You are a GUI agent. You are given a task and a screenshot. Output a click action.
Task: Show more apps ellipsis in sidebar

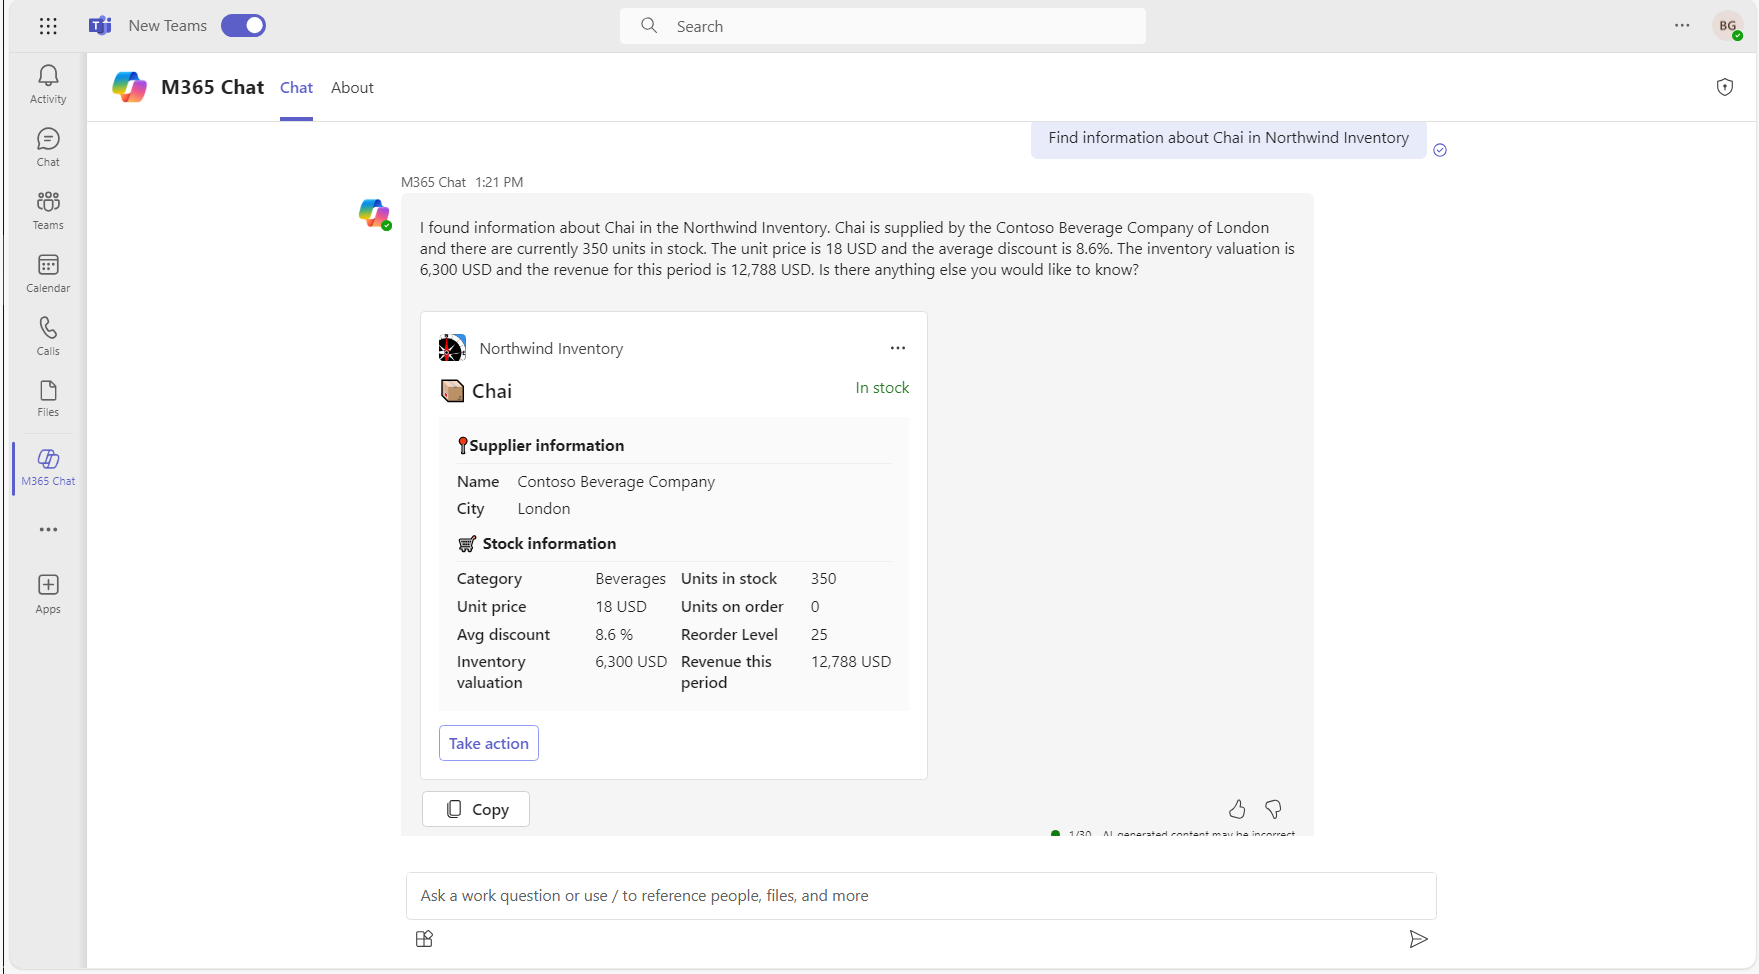point(48,530)
